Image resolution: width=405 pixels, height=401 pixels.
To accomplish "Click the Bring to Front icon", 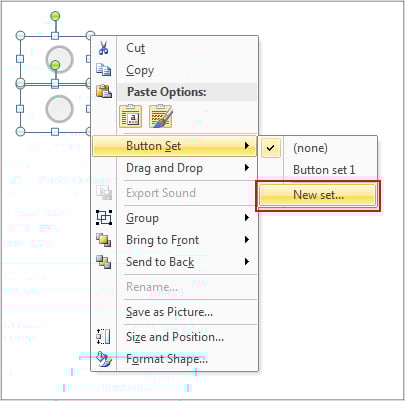I will 104,240.
